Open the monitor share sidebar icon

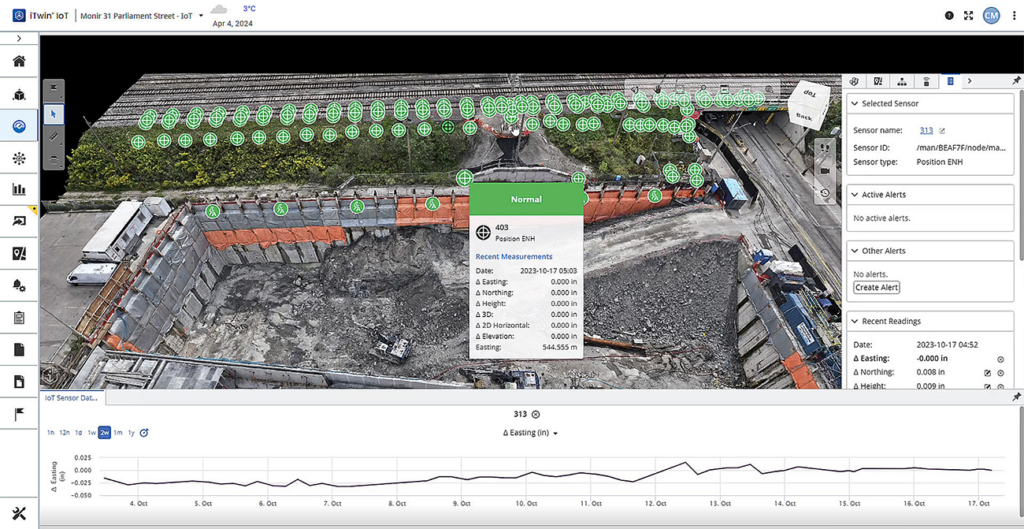tap(19, 222)
